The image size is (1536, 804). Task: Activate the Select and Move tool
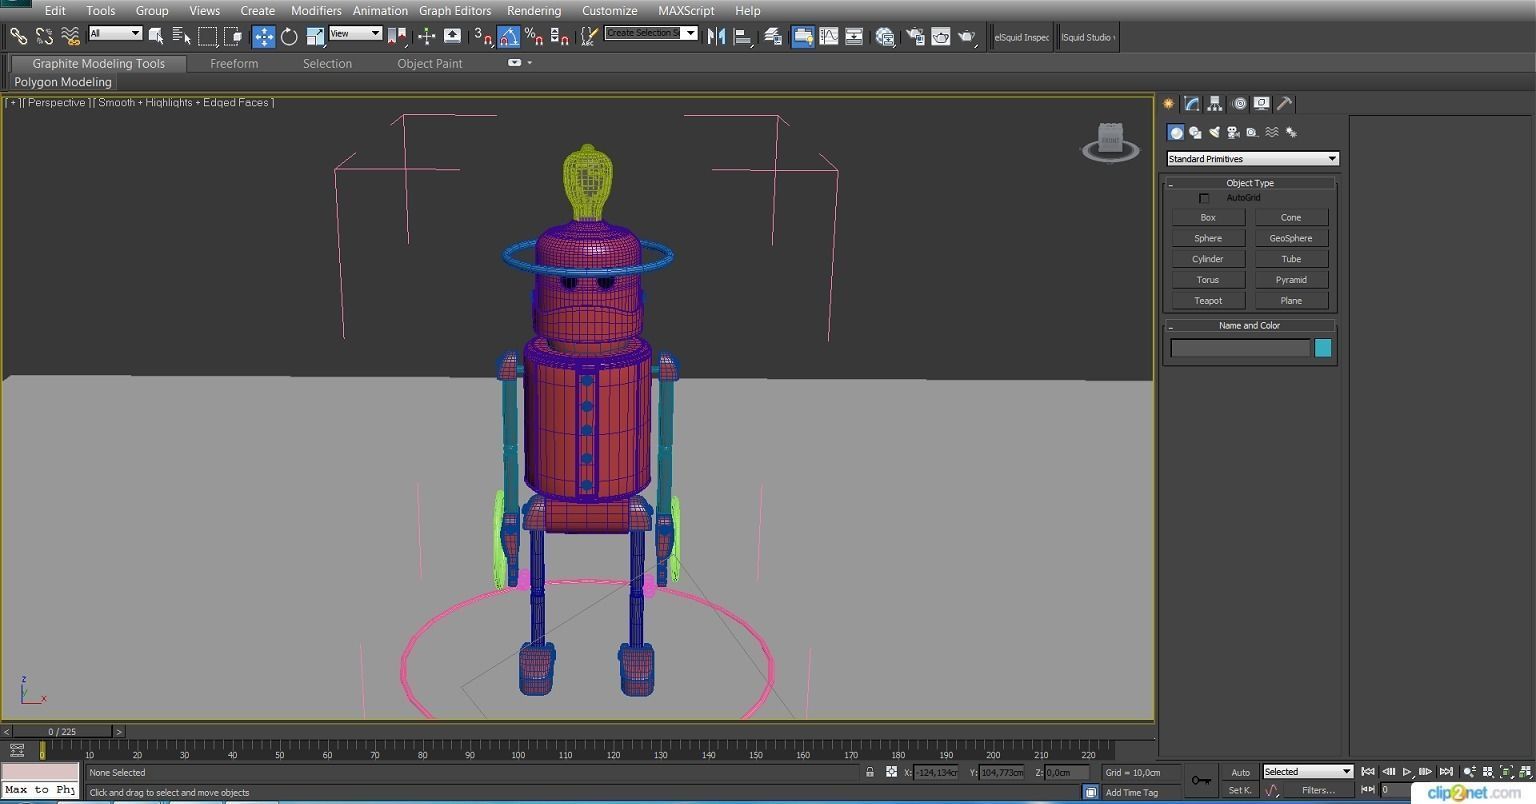[263, 36]
